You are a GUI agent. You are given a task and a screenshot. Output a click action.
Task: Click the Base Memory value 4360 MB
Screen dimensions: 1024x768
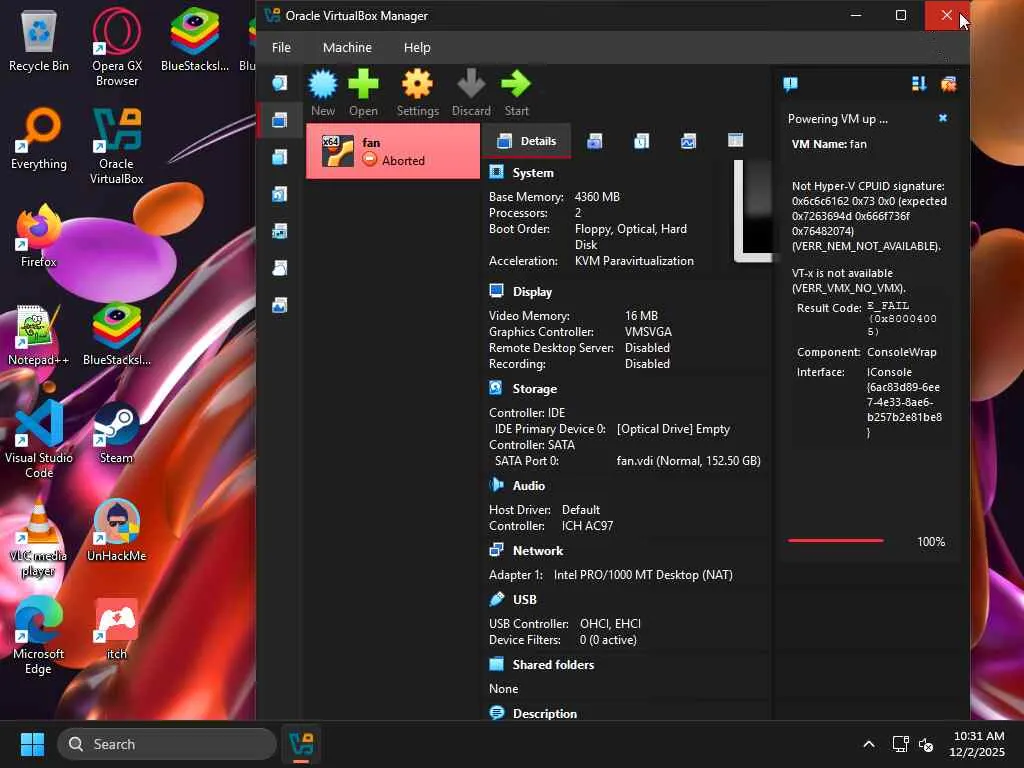click(597, 197)
